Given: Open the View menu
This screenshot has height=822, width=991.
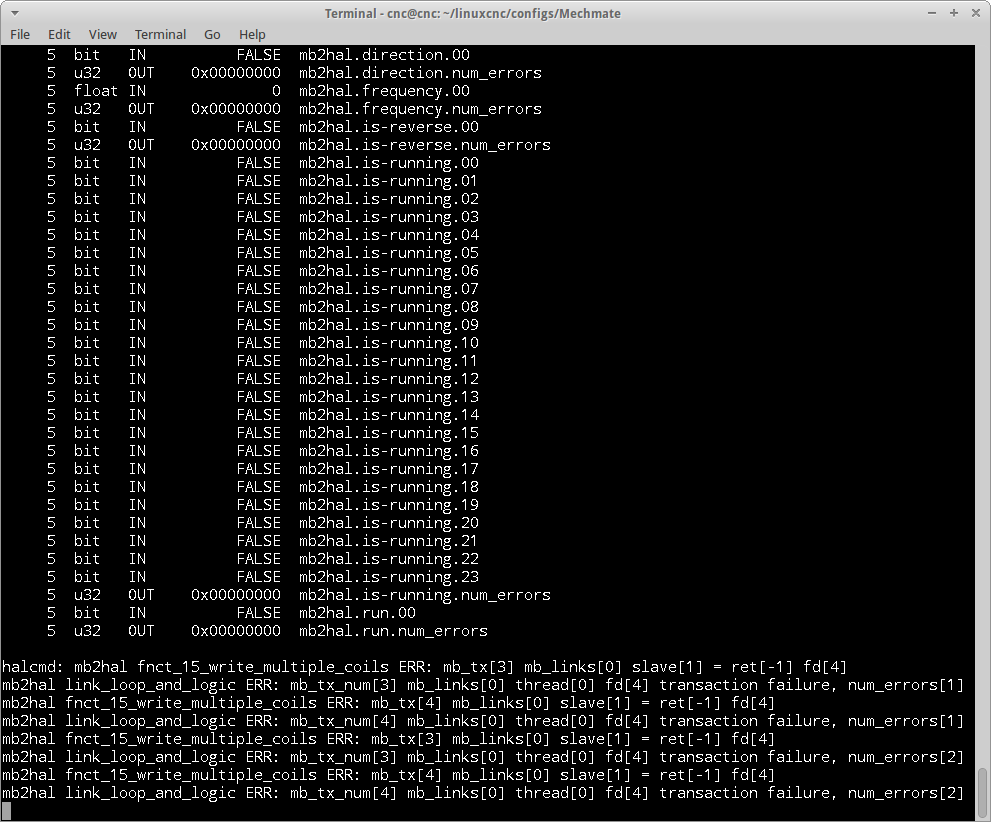Looking at the screenshot, I should point(102,34).
